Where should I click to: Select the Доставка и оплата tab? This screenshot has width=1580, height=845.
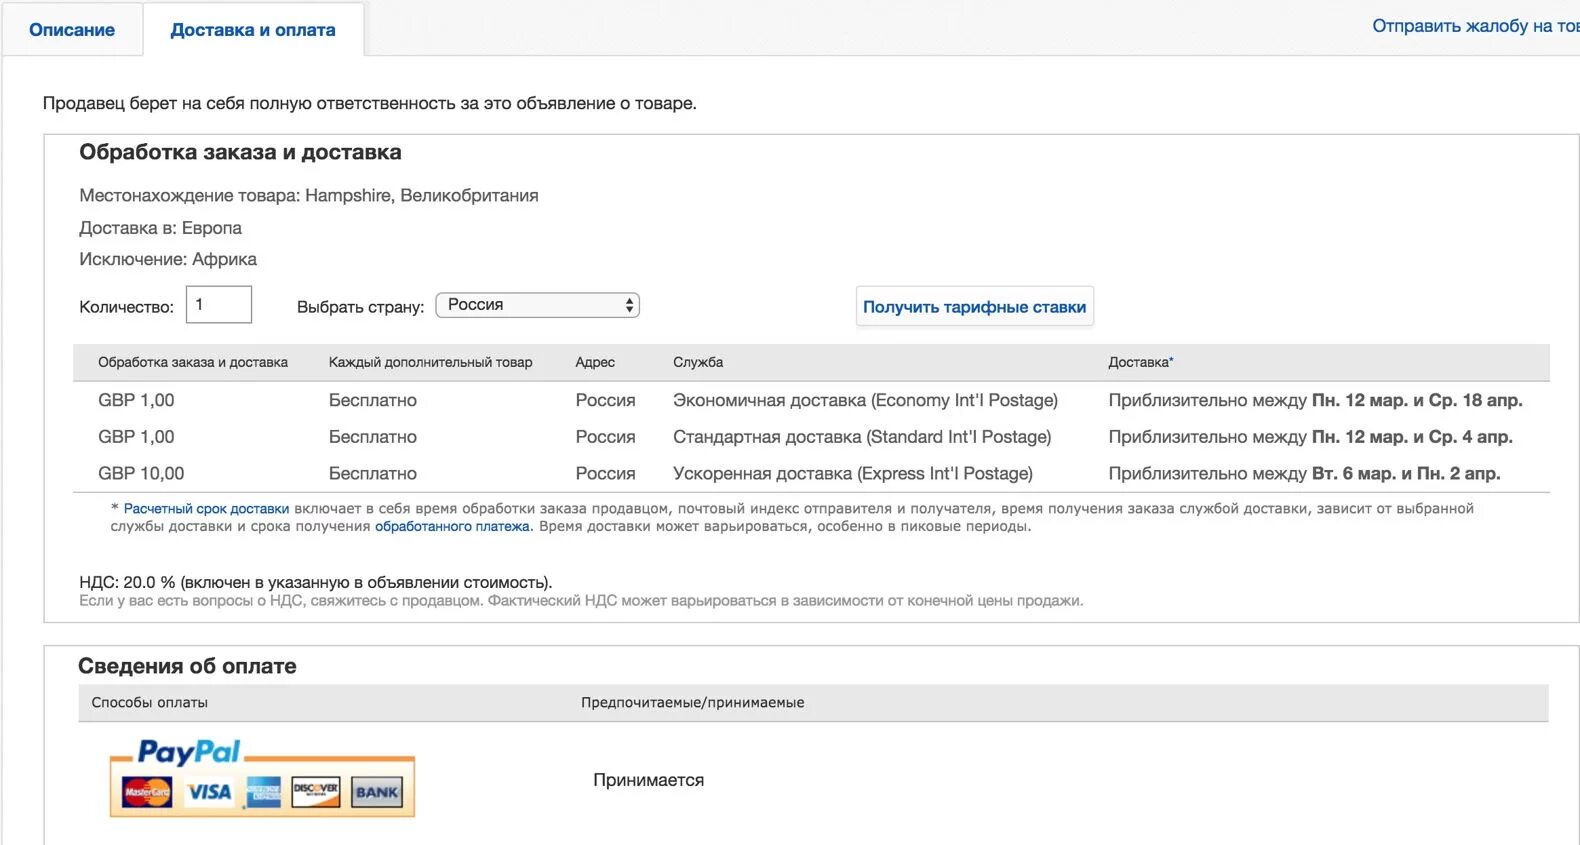click(x=253, y=30)
